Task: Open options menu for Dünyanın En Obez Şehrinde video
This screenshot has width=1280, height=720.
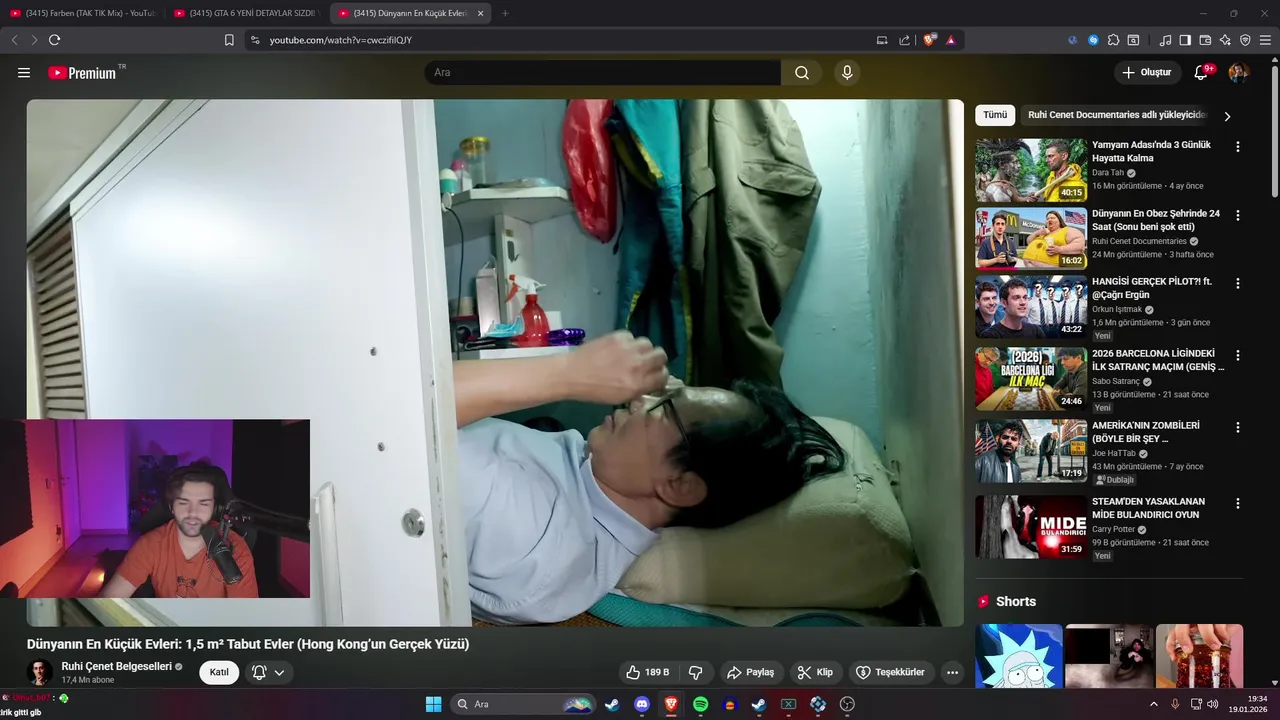Action: click(x=1238, y=215)
